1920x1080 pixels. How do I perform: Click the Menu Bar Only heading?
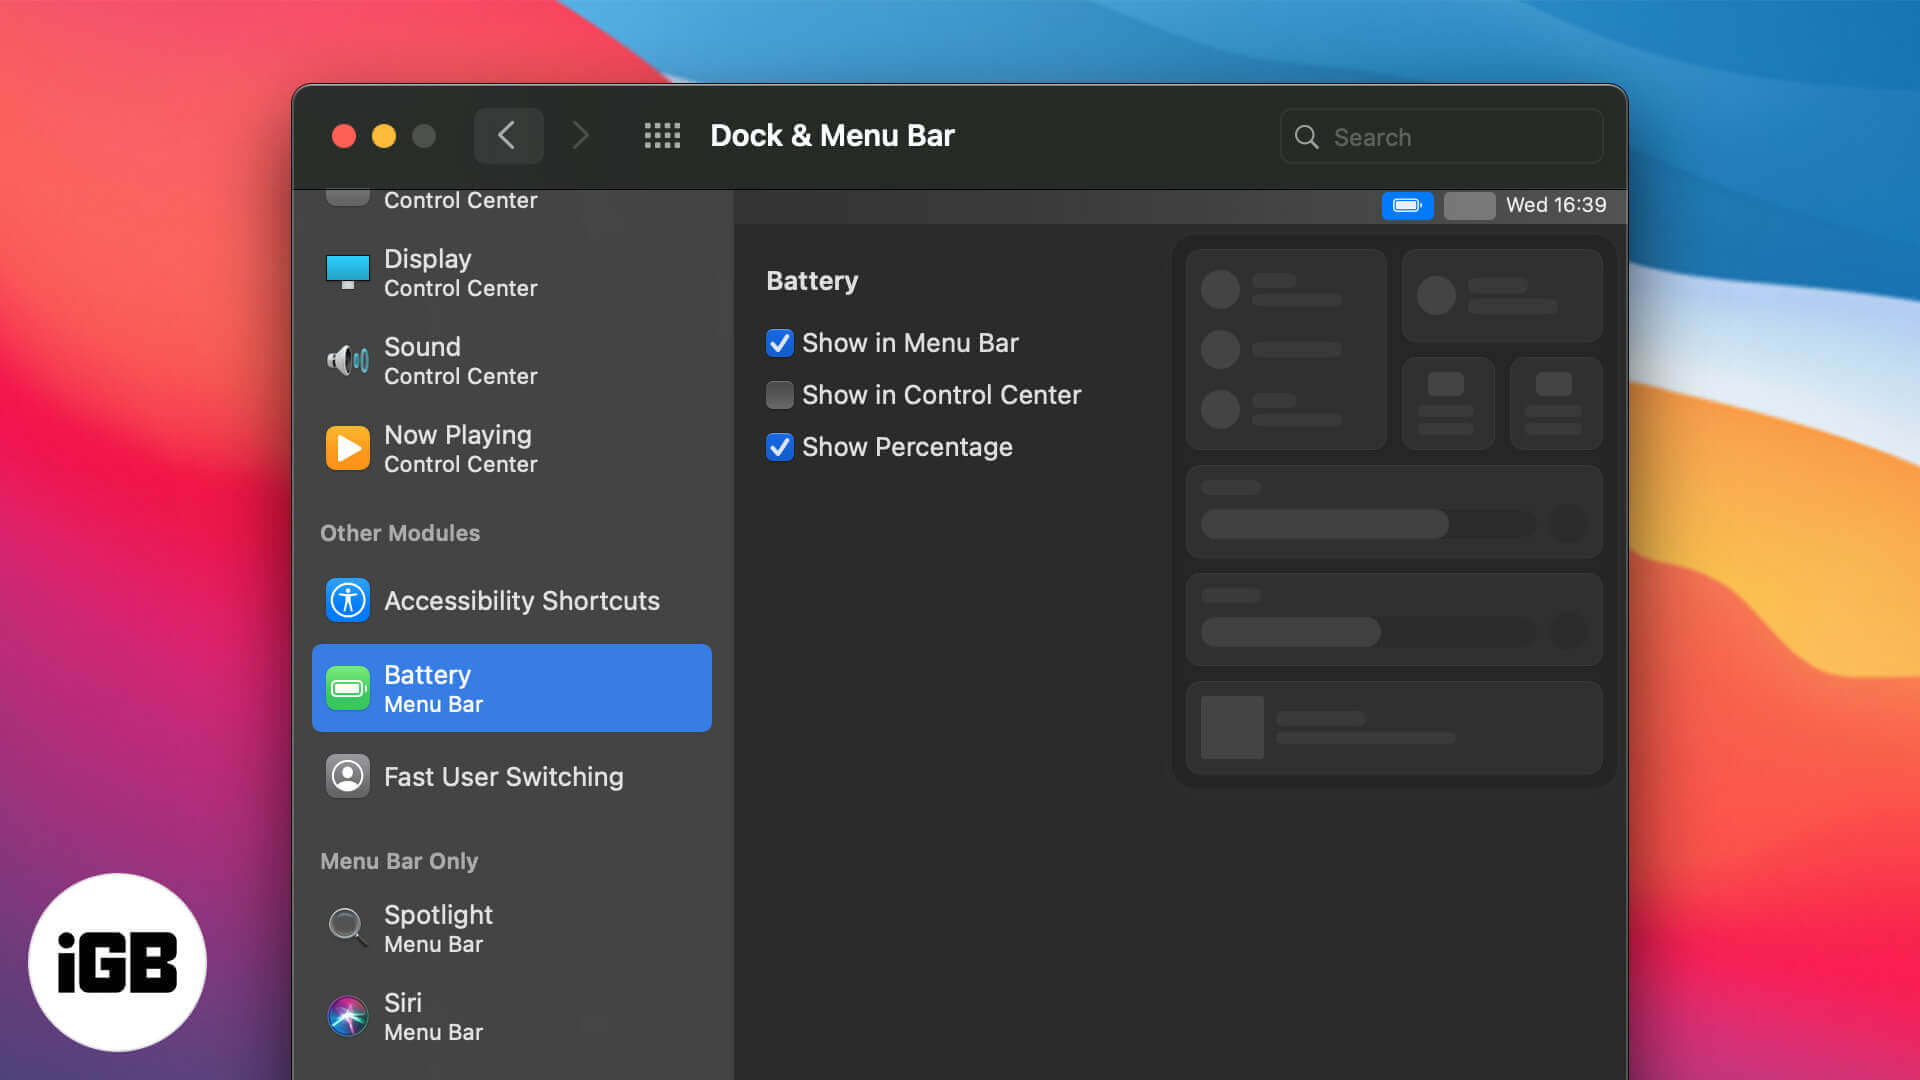pos(399,861)
